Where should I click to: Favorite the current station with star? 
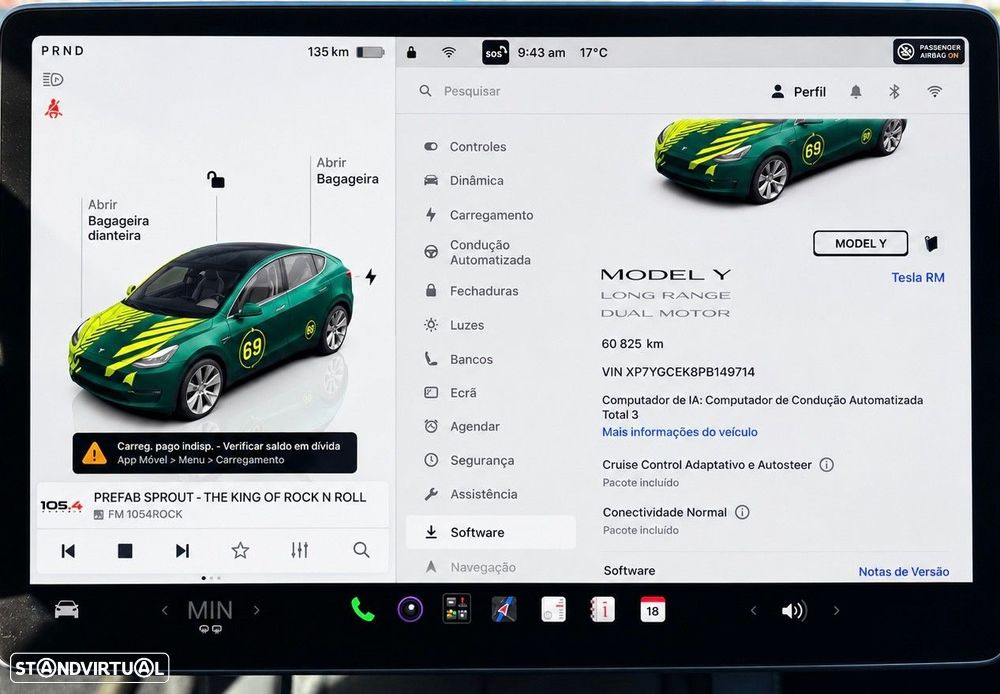240,550
